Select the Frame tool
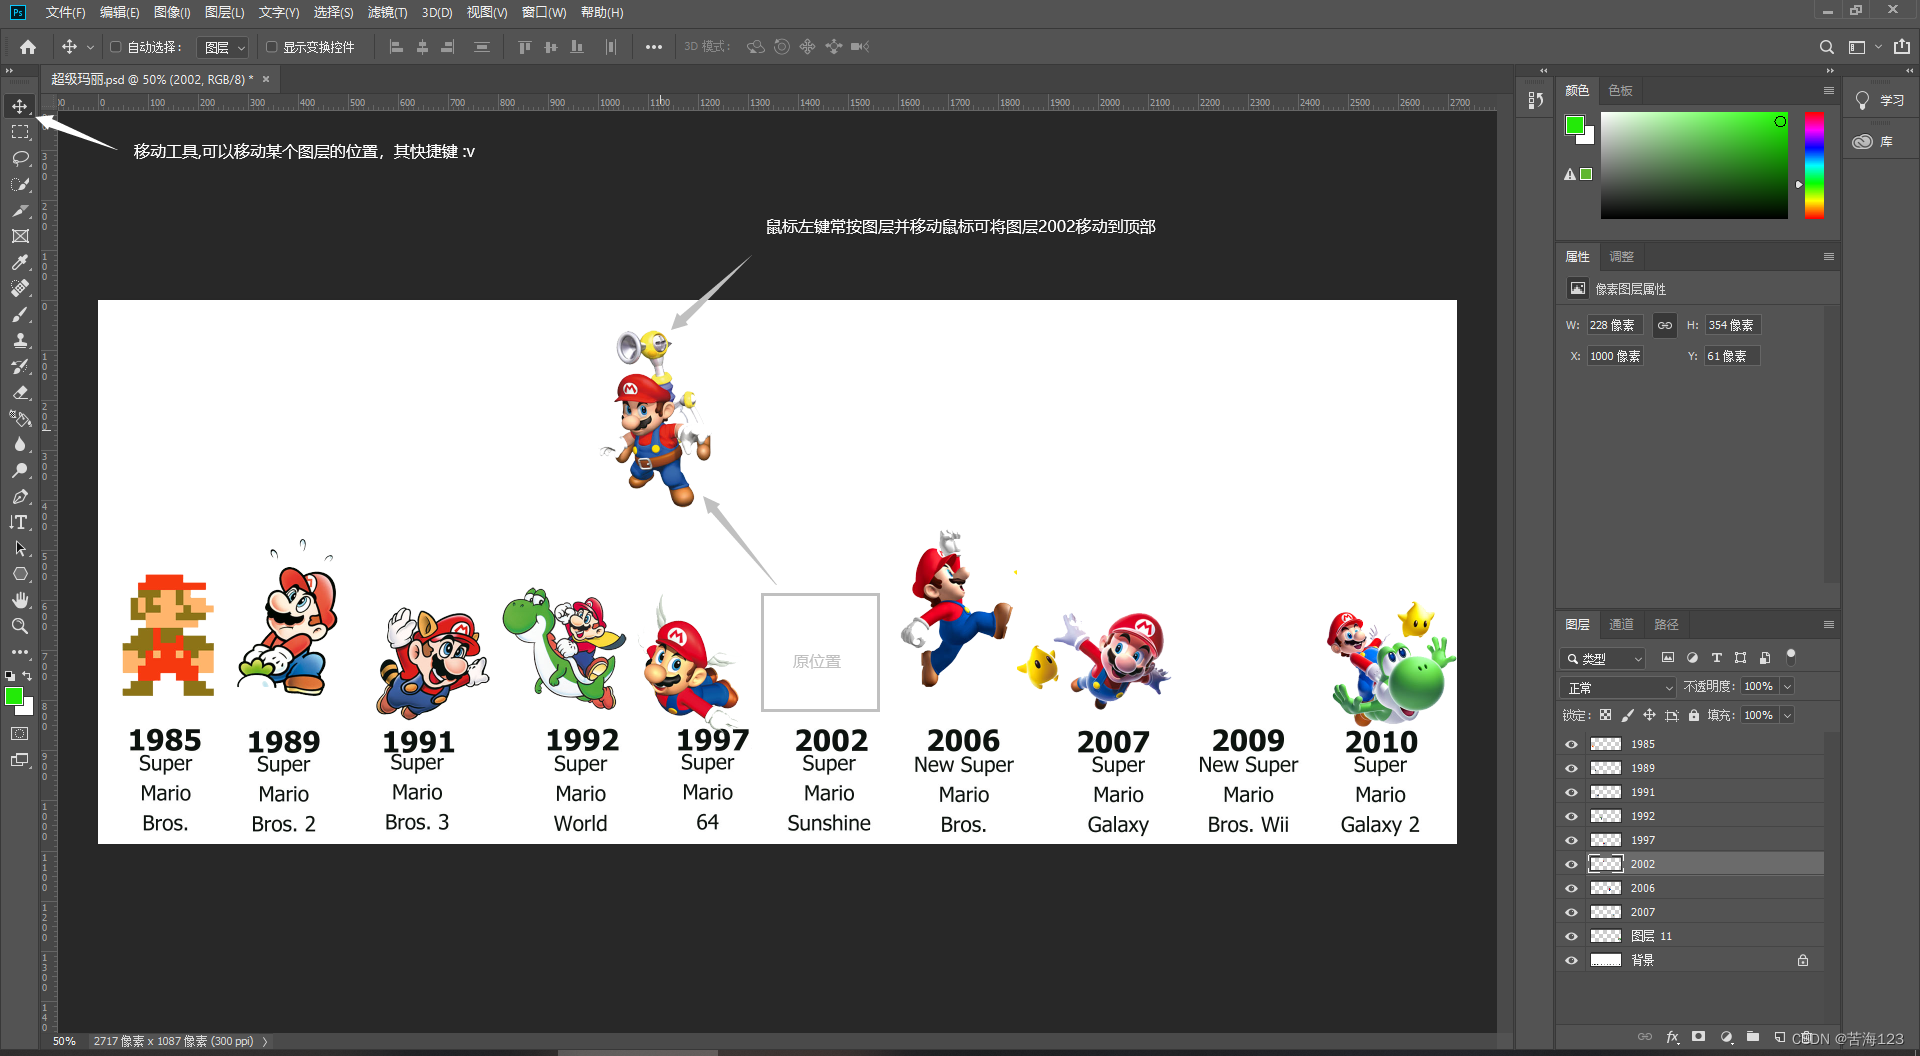Viewport: 1920px width, 1056px height. coord(20,236)
